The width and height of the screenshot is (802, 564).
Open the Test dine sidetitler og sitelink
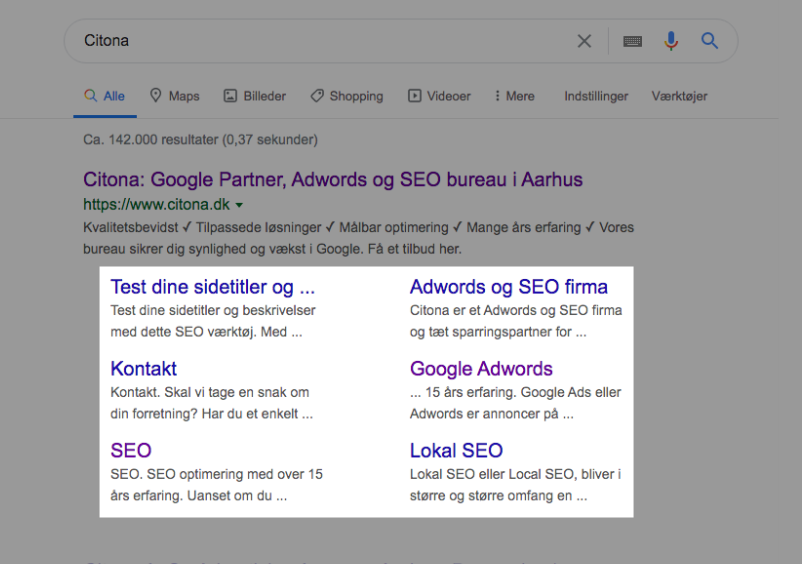click(x=213, y=287)
